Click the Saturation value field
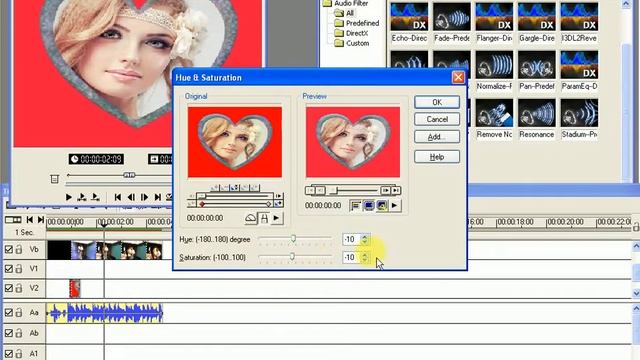The image size is (640, 360). click(351, 257)
